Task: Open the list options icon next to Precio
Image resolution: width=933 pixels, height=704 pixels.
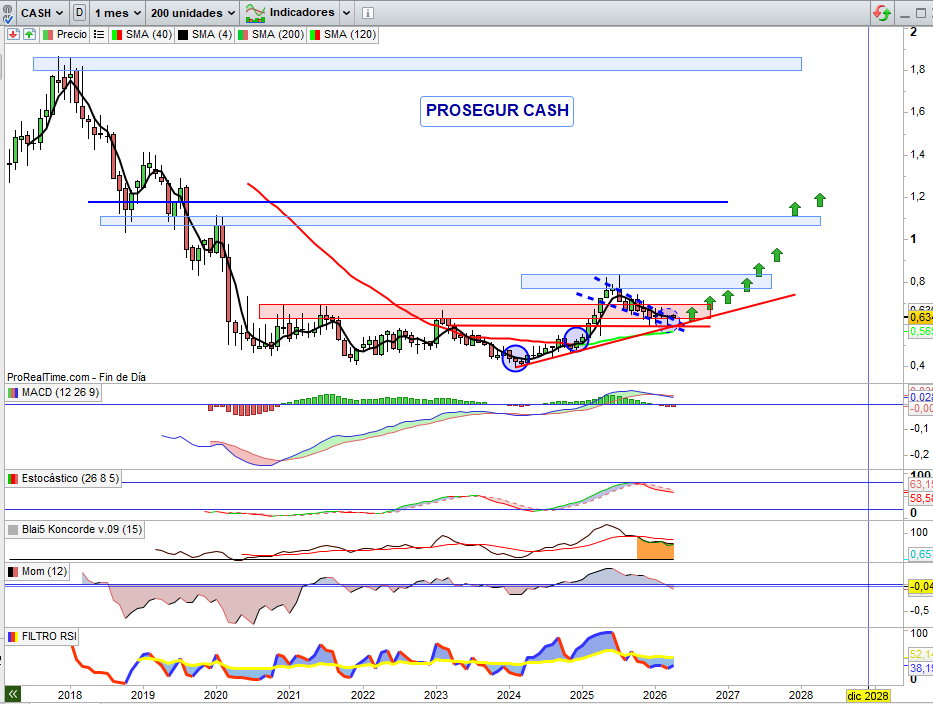Action: click(x=99, y=34)
